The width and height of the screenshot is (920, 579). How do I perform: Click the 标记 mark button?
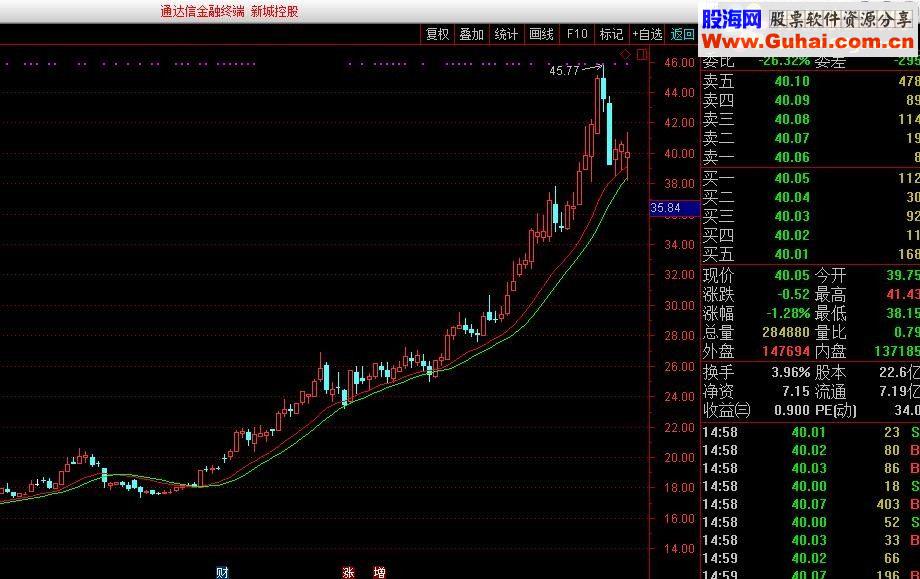tap(611, 35)
